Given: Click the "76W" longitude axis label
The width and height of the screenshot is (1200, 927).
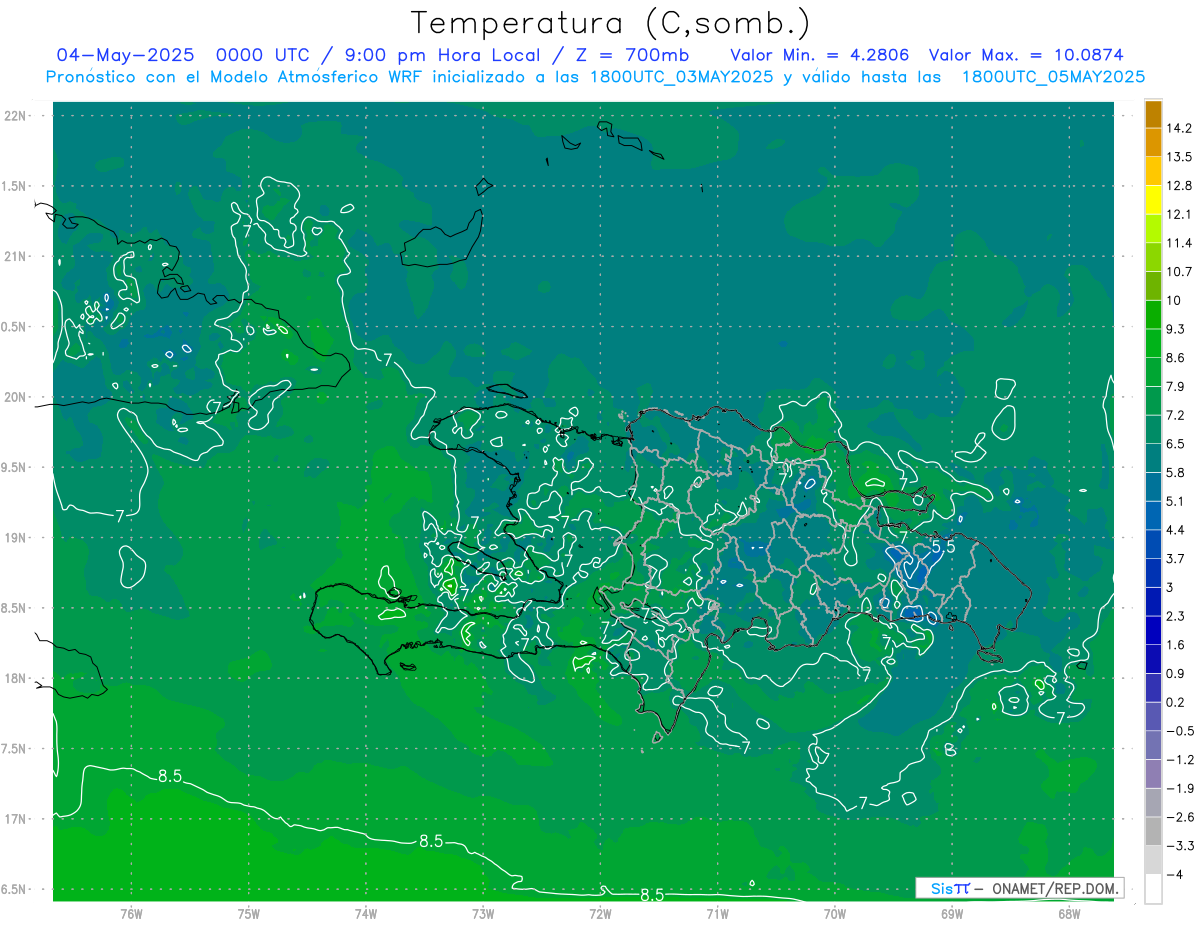Looking at the screenshot, I should tap(131, 914).
